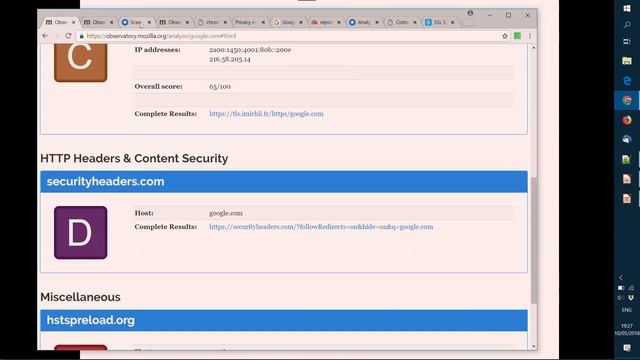Click the taskbar icon below Firefox
Viewport: 640px width, 360px height.
(627, 139)
